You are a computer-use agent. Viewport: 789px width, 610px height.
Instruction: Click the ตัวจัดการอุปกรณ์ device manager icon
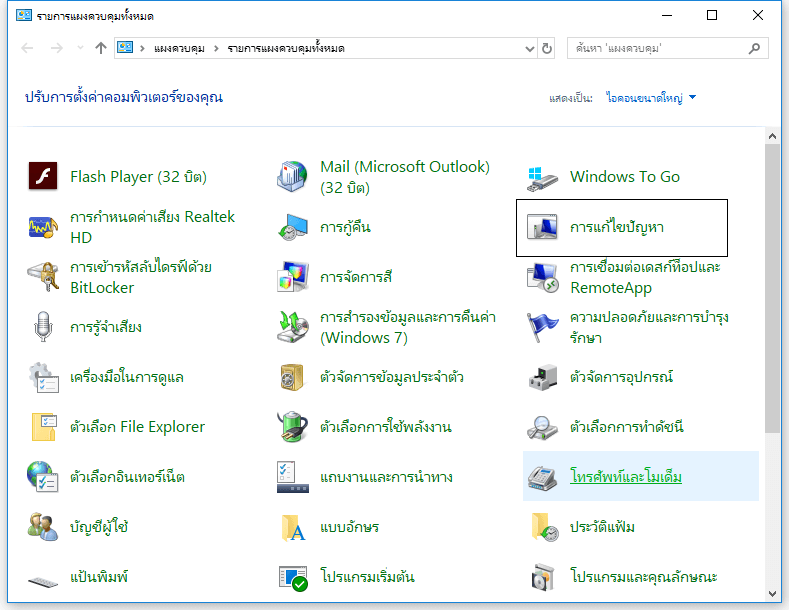pyautogui.click(x=542, y=377)
